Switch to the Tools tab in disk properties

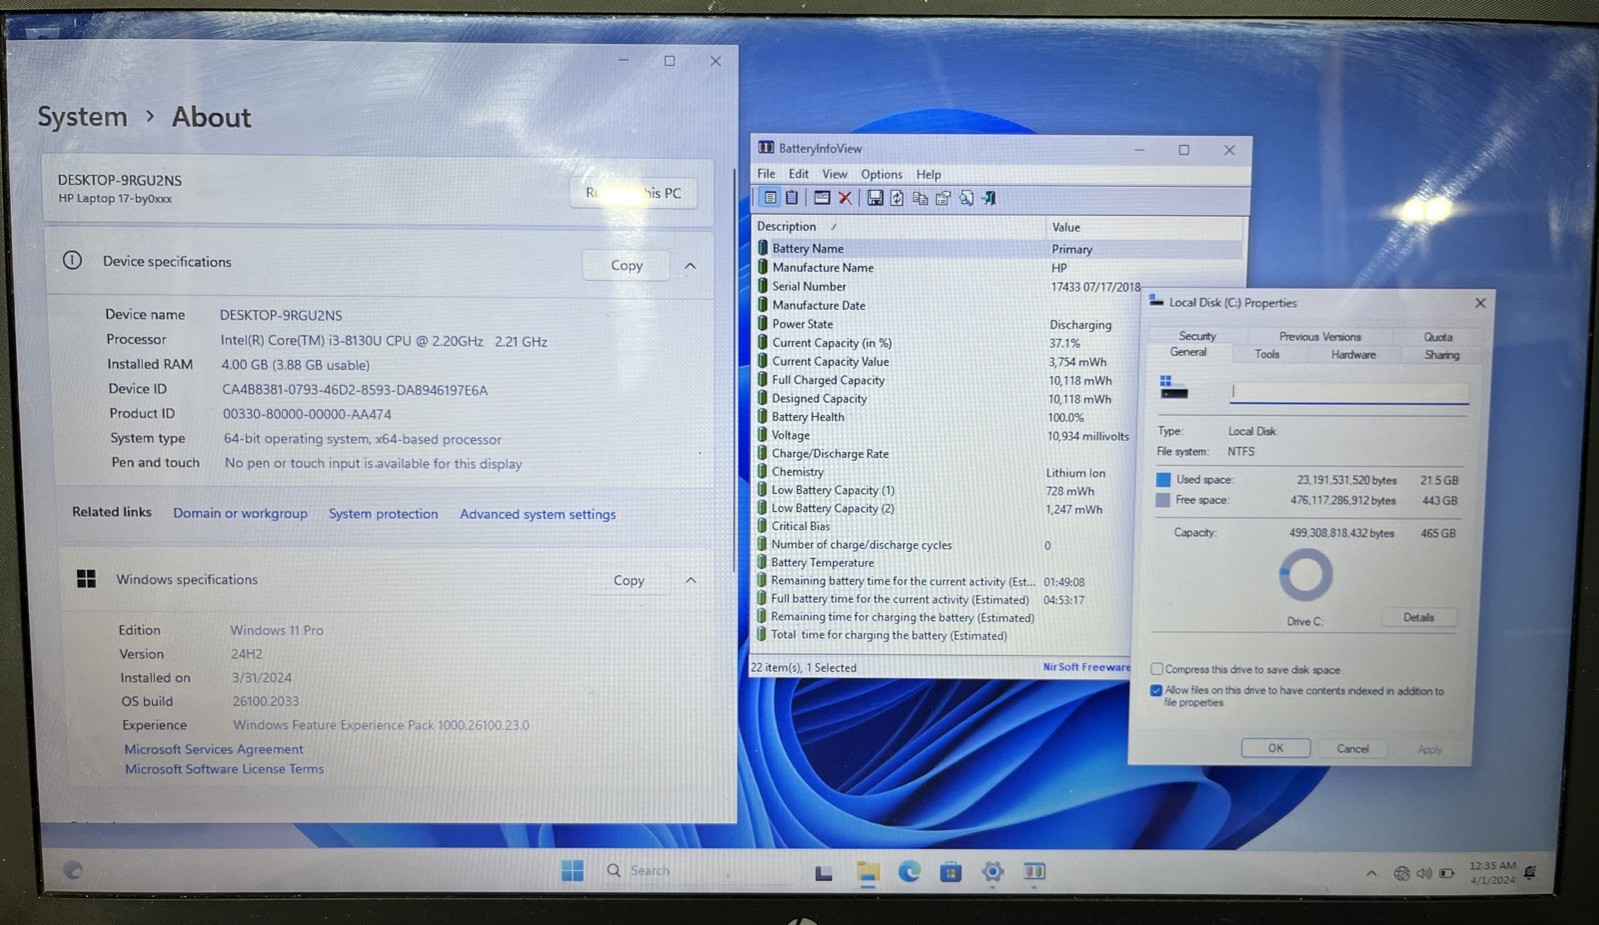tap(1267, 354)
